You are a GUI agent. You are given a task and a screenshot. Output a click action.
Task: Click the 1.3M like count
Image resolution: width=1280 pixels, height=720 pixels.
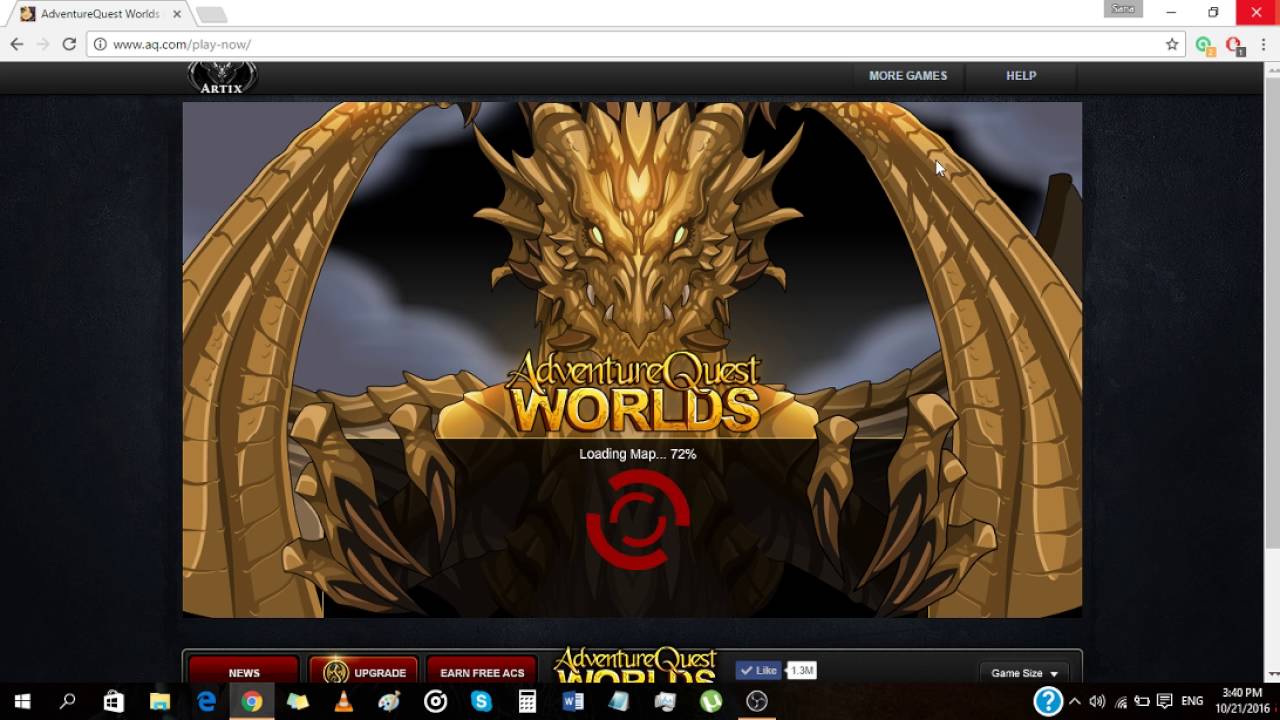pyautogui.click(x=802, y=670)
